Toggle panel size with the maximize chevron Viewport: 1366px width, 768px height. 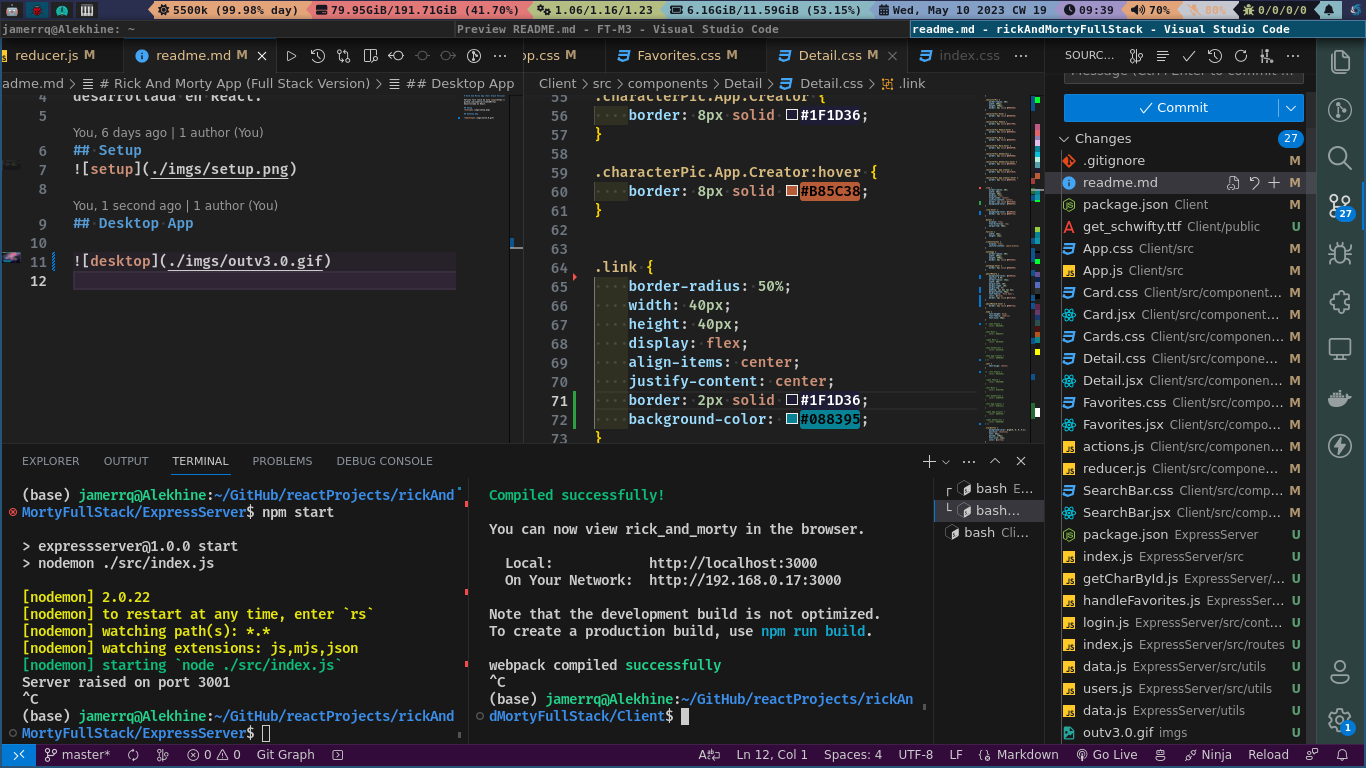pyautogui.click(x=995, y=461)
